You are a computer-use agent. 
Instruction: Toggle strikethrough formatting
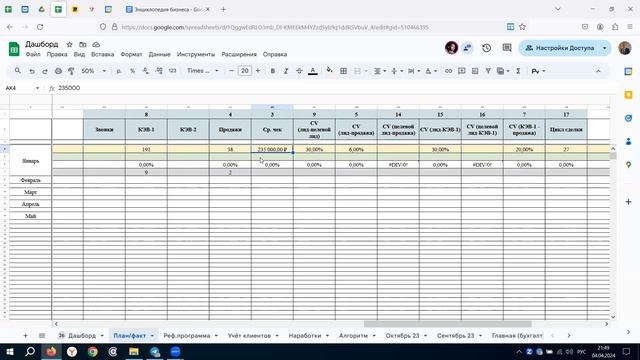(x=299, y=71)
